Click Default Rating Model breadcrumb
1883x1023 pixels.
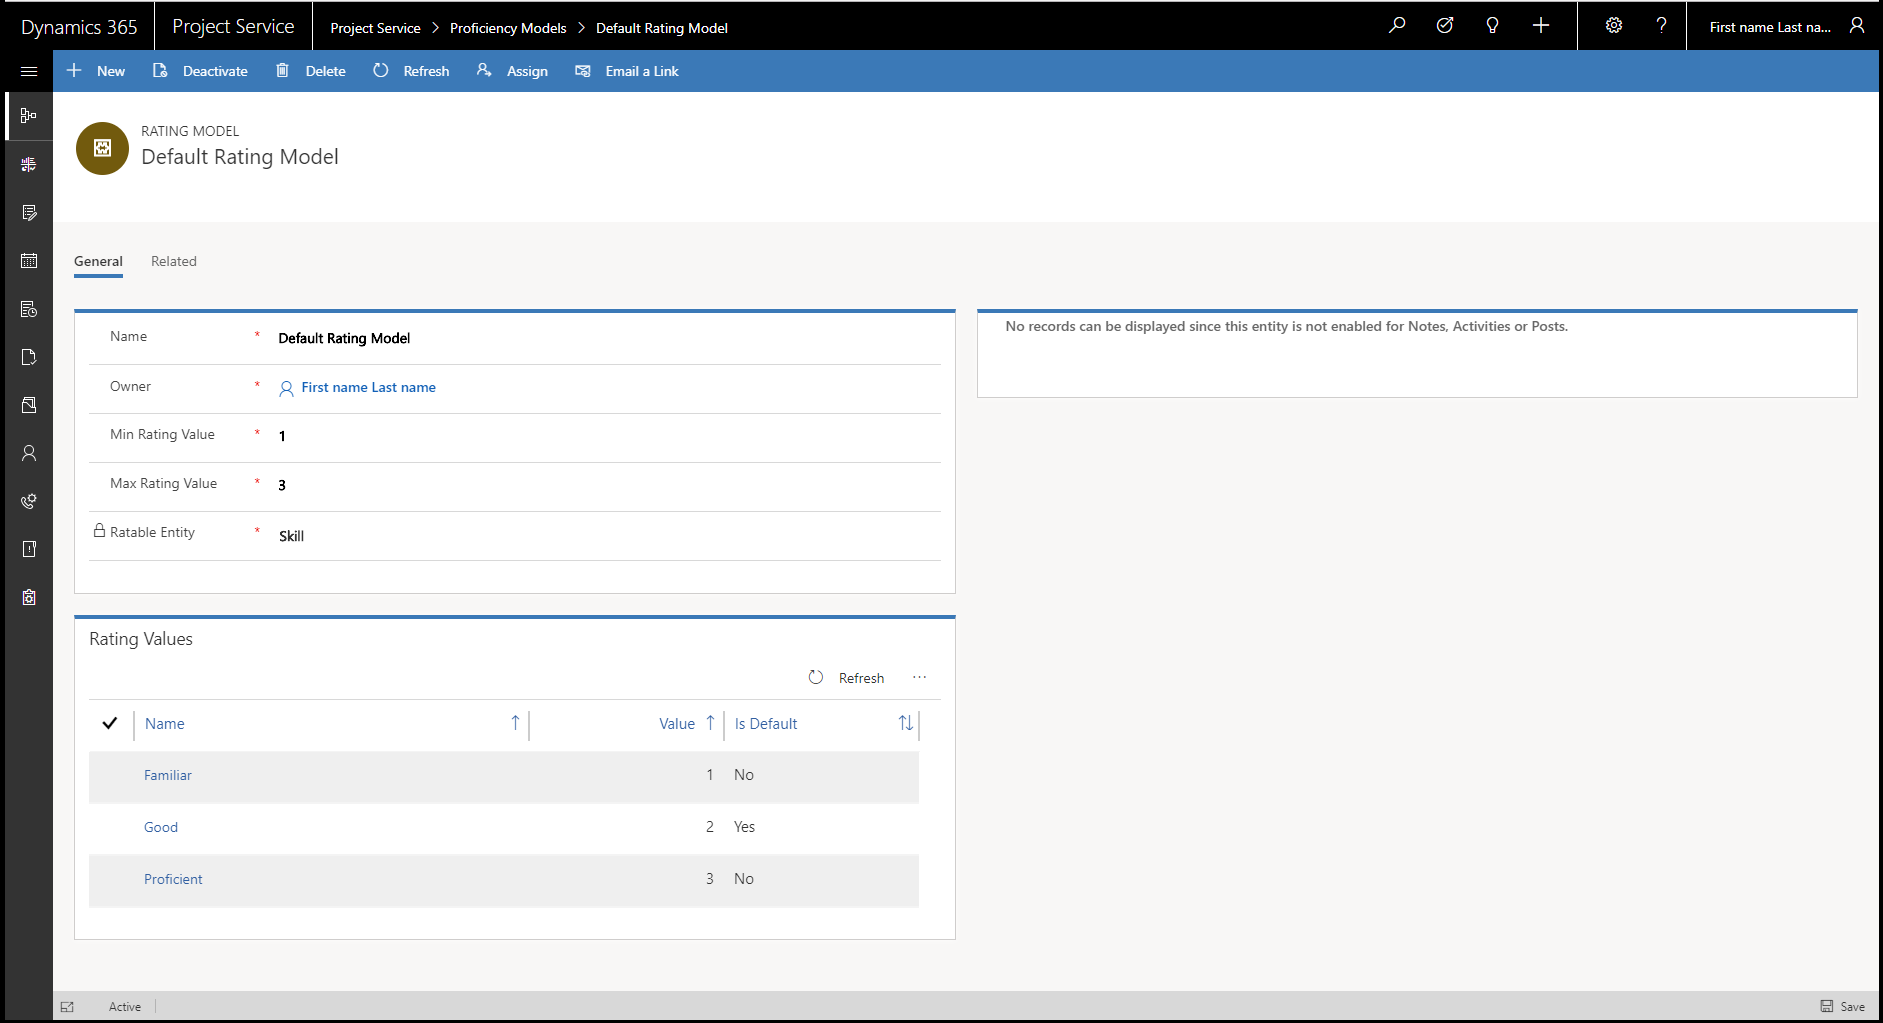662,28
